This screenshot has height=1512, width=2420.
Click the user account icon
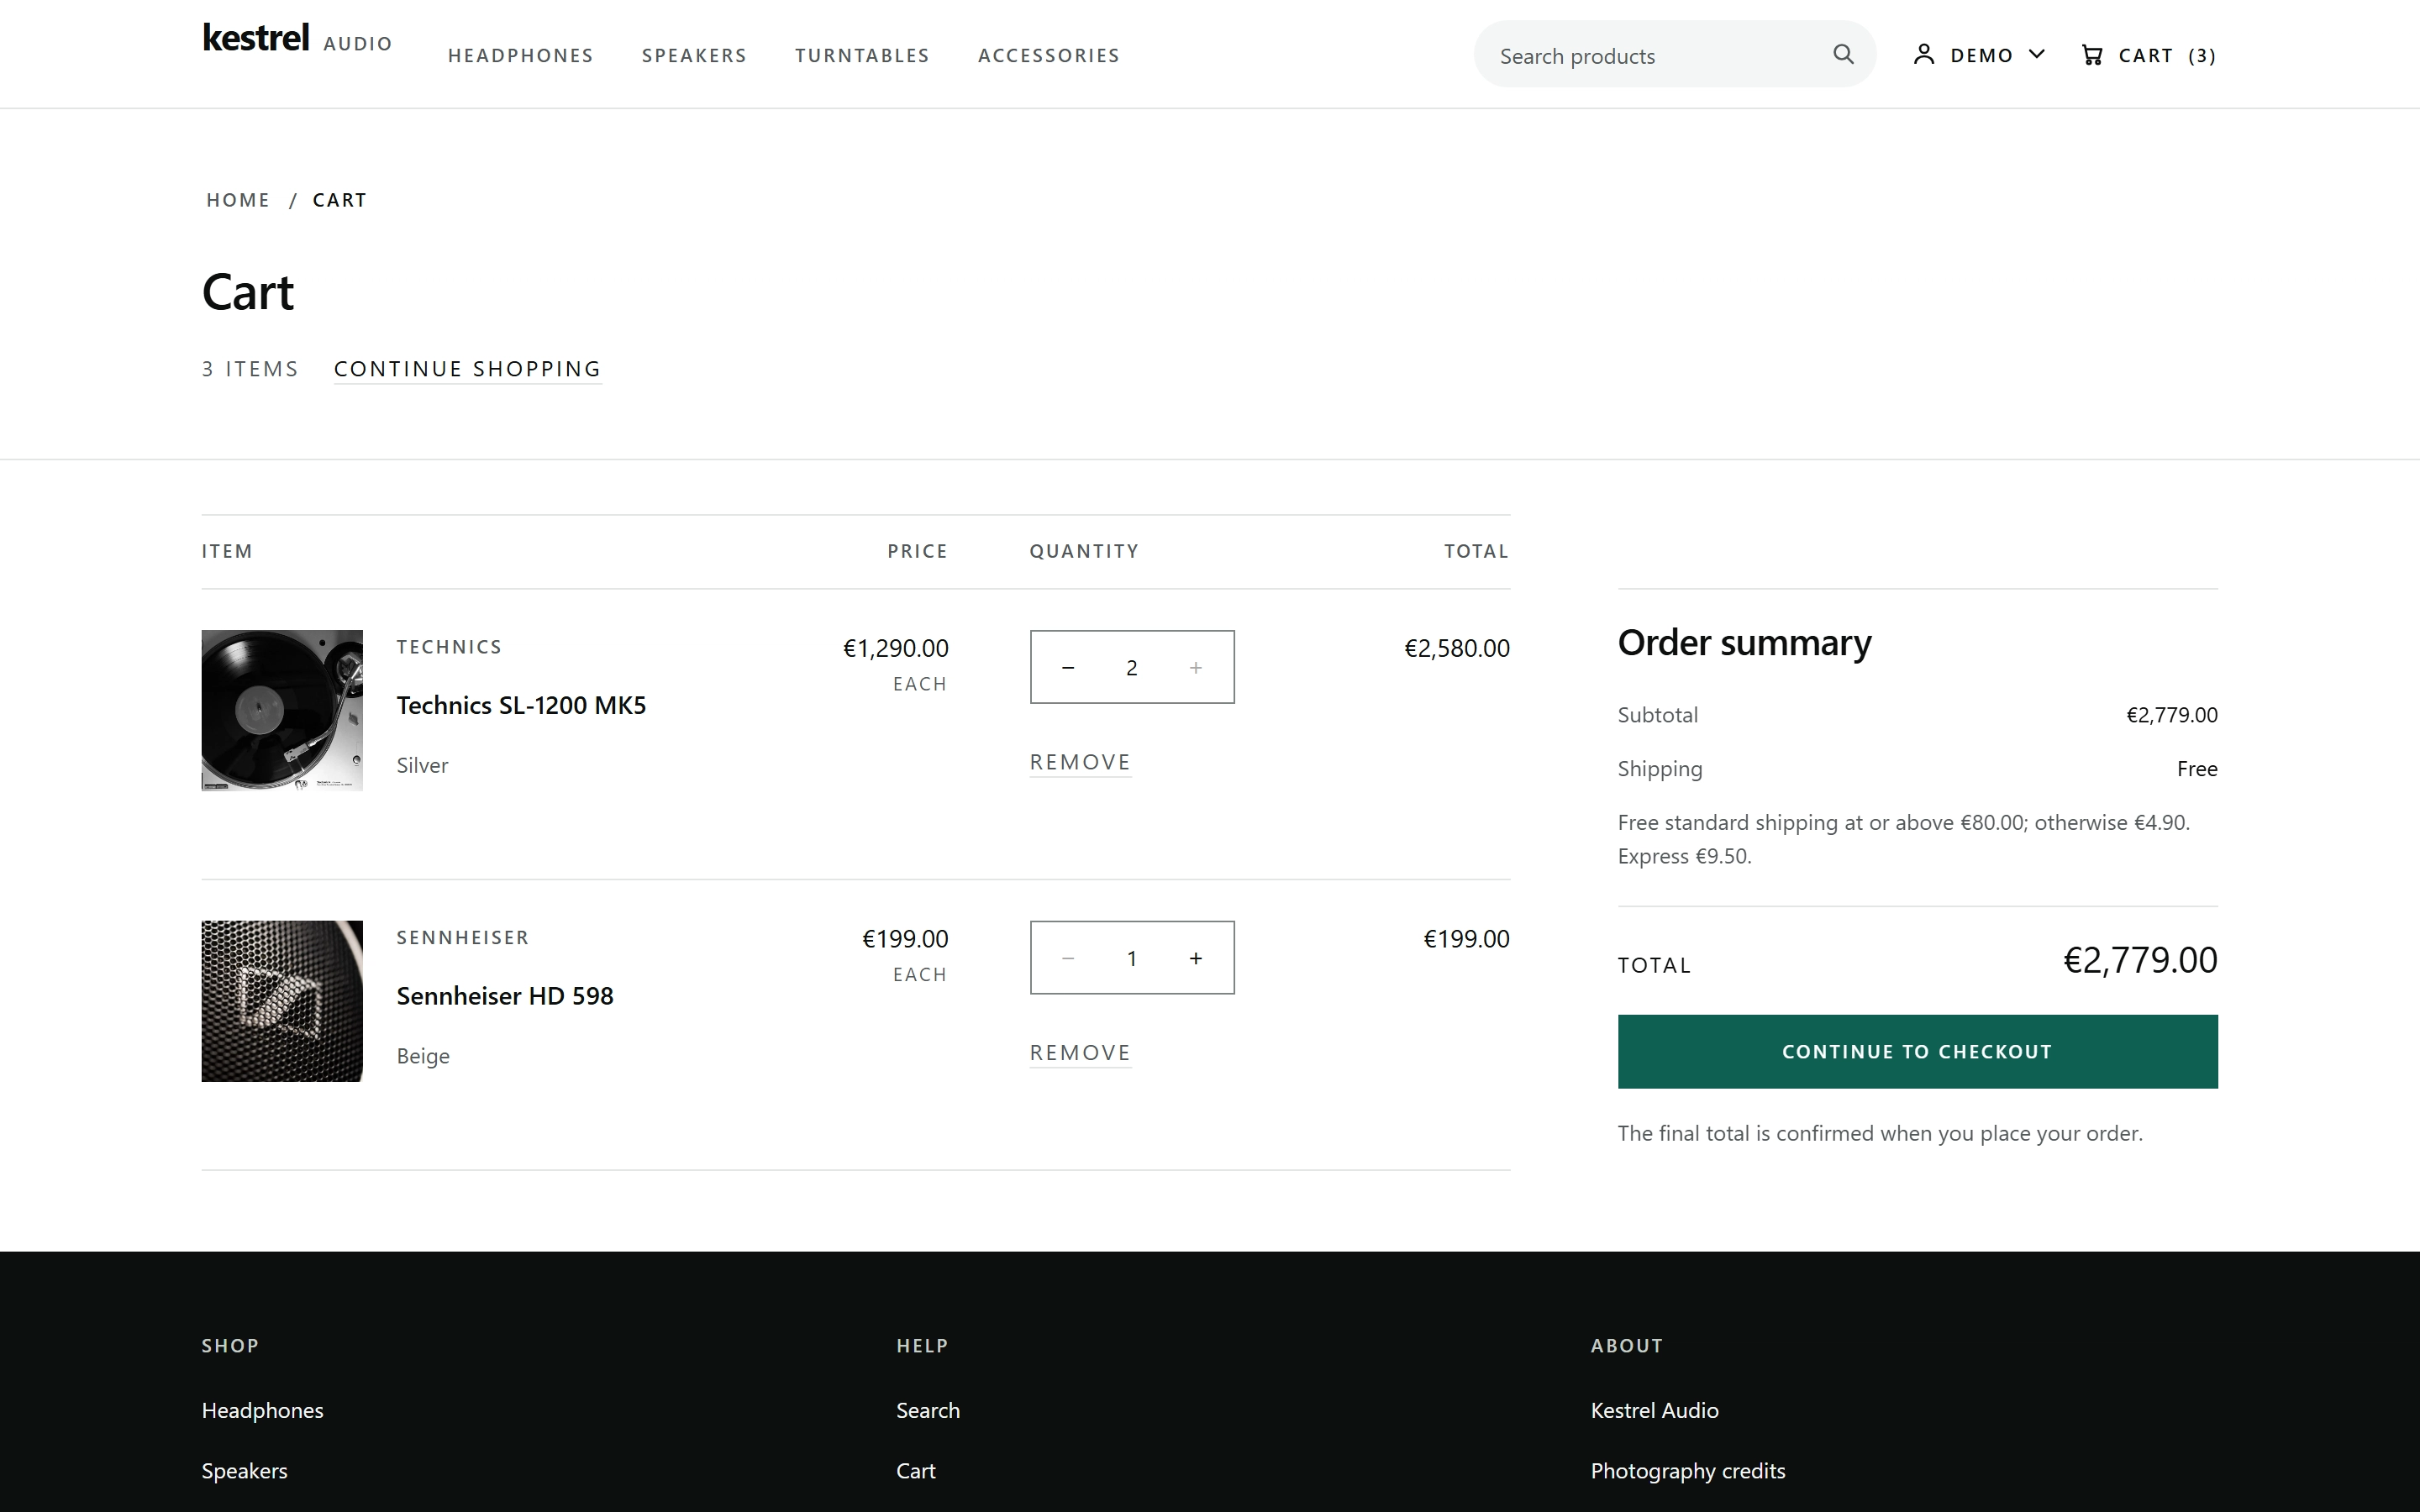click(x=1923, y=55)
